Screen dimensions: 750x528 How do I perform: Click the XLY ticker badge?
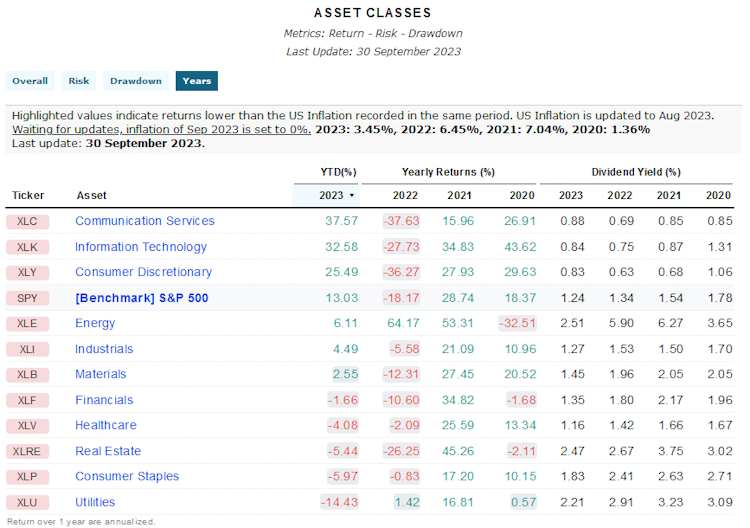click(x=27, y=273)
